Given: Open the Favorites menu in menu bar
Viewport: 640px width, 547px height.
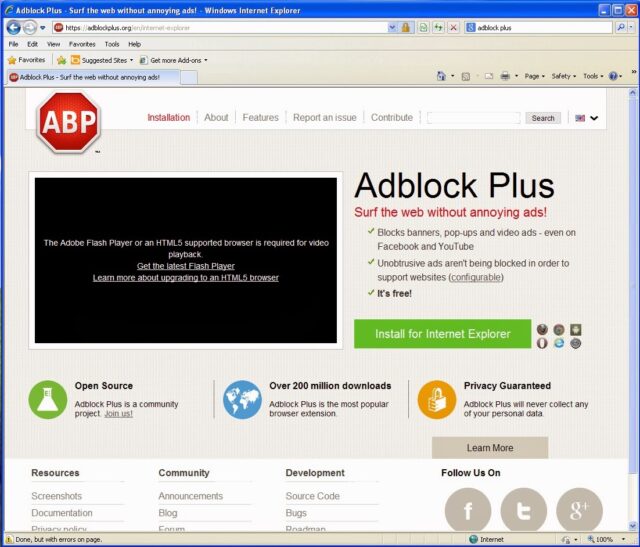Looking at the screenshot, I should pos(82,44).
